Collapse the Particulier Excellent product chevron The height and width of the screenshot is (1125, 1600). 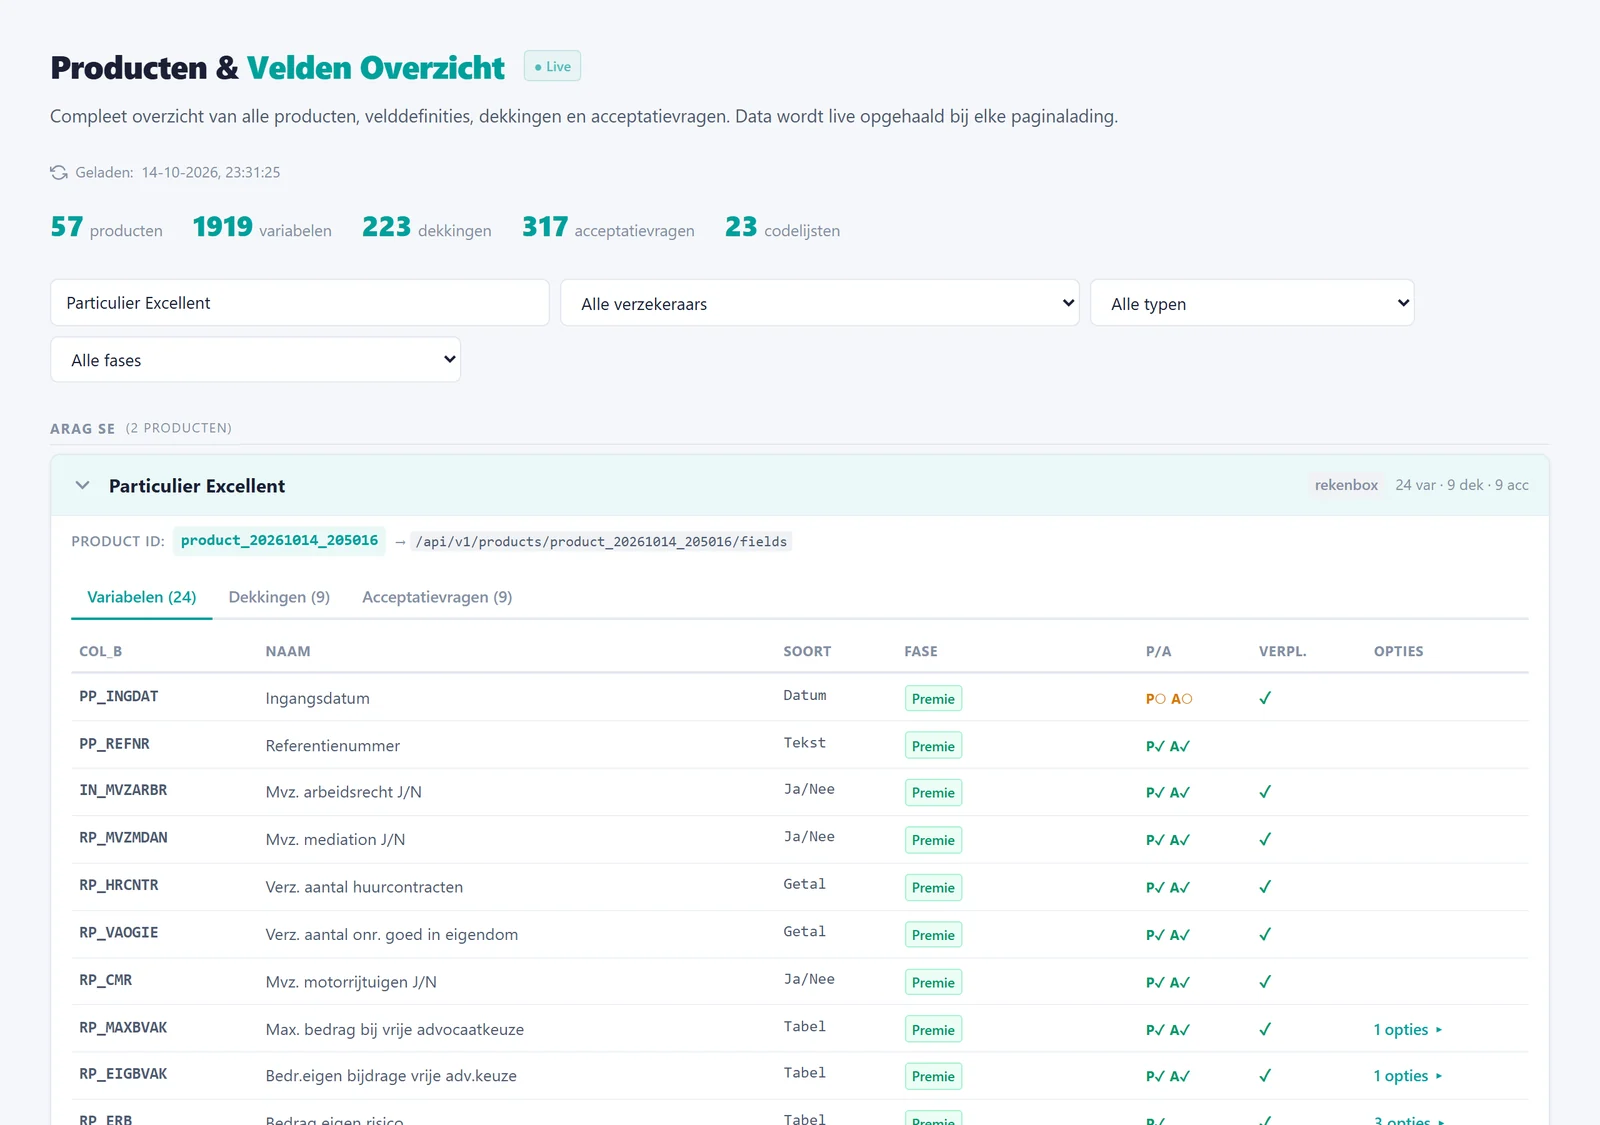[x=83, y=485]
